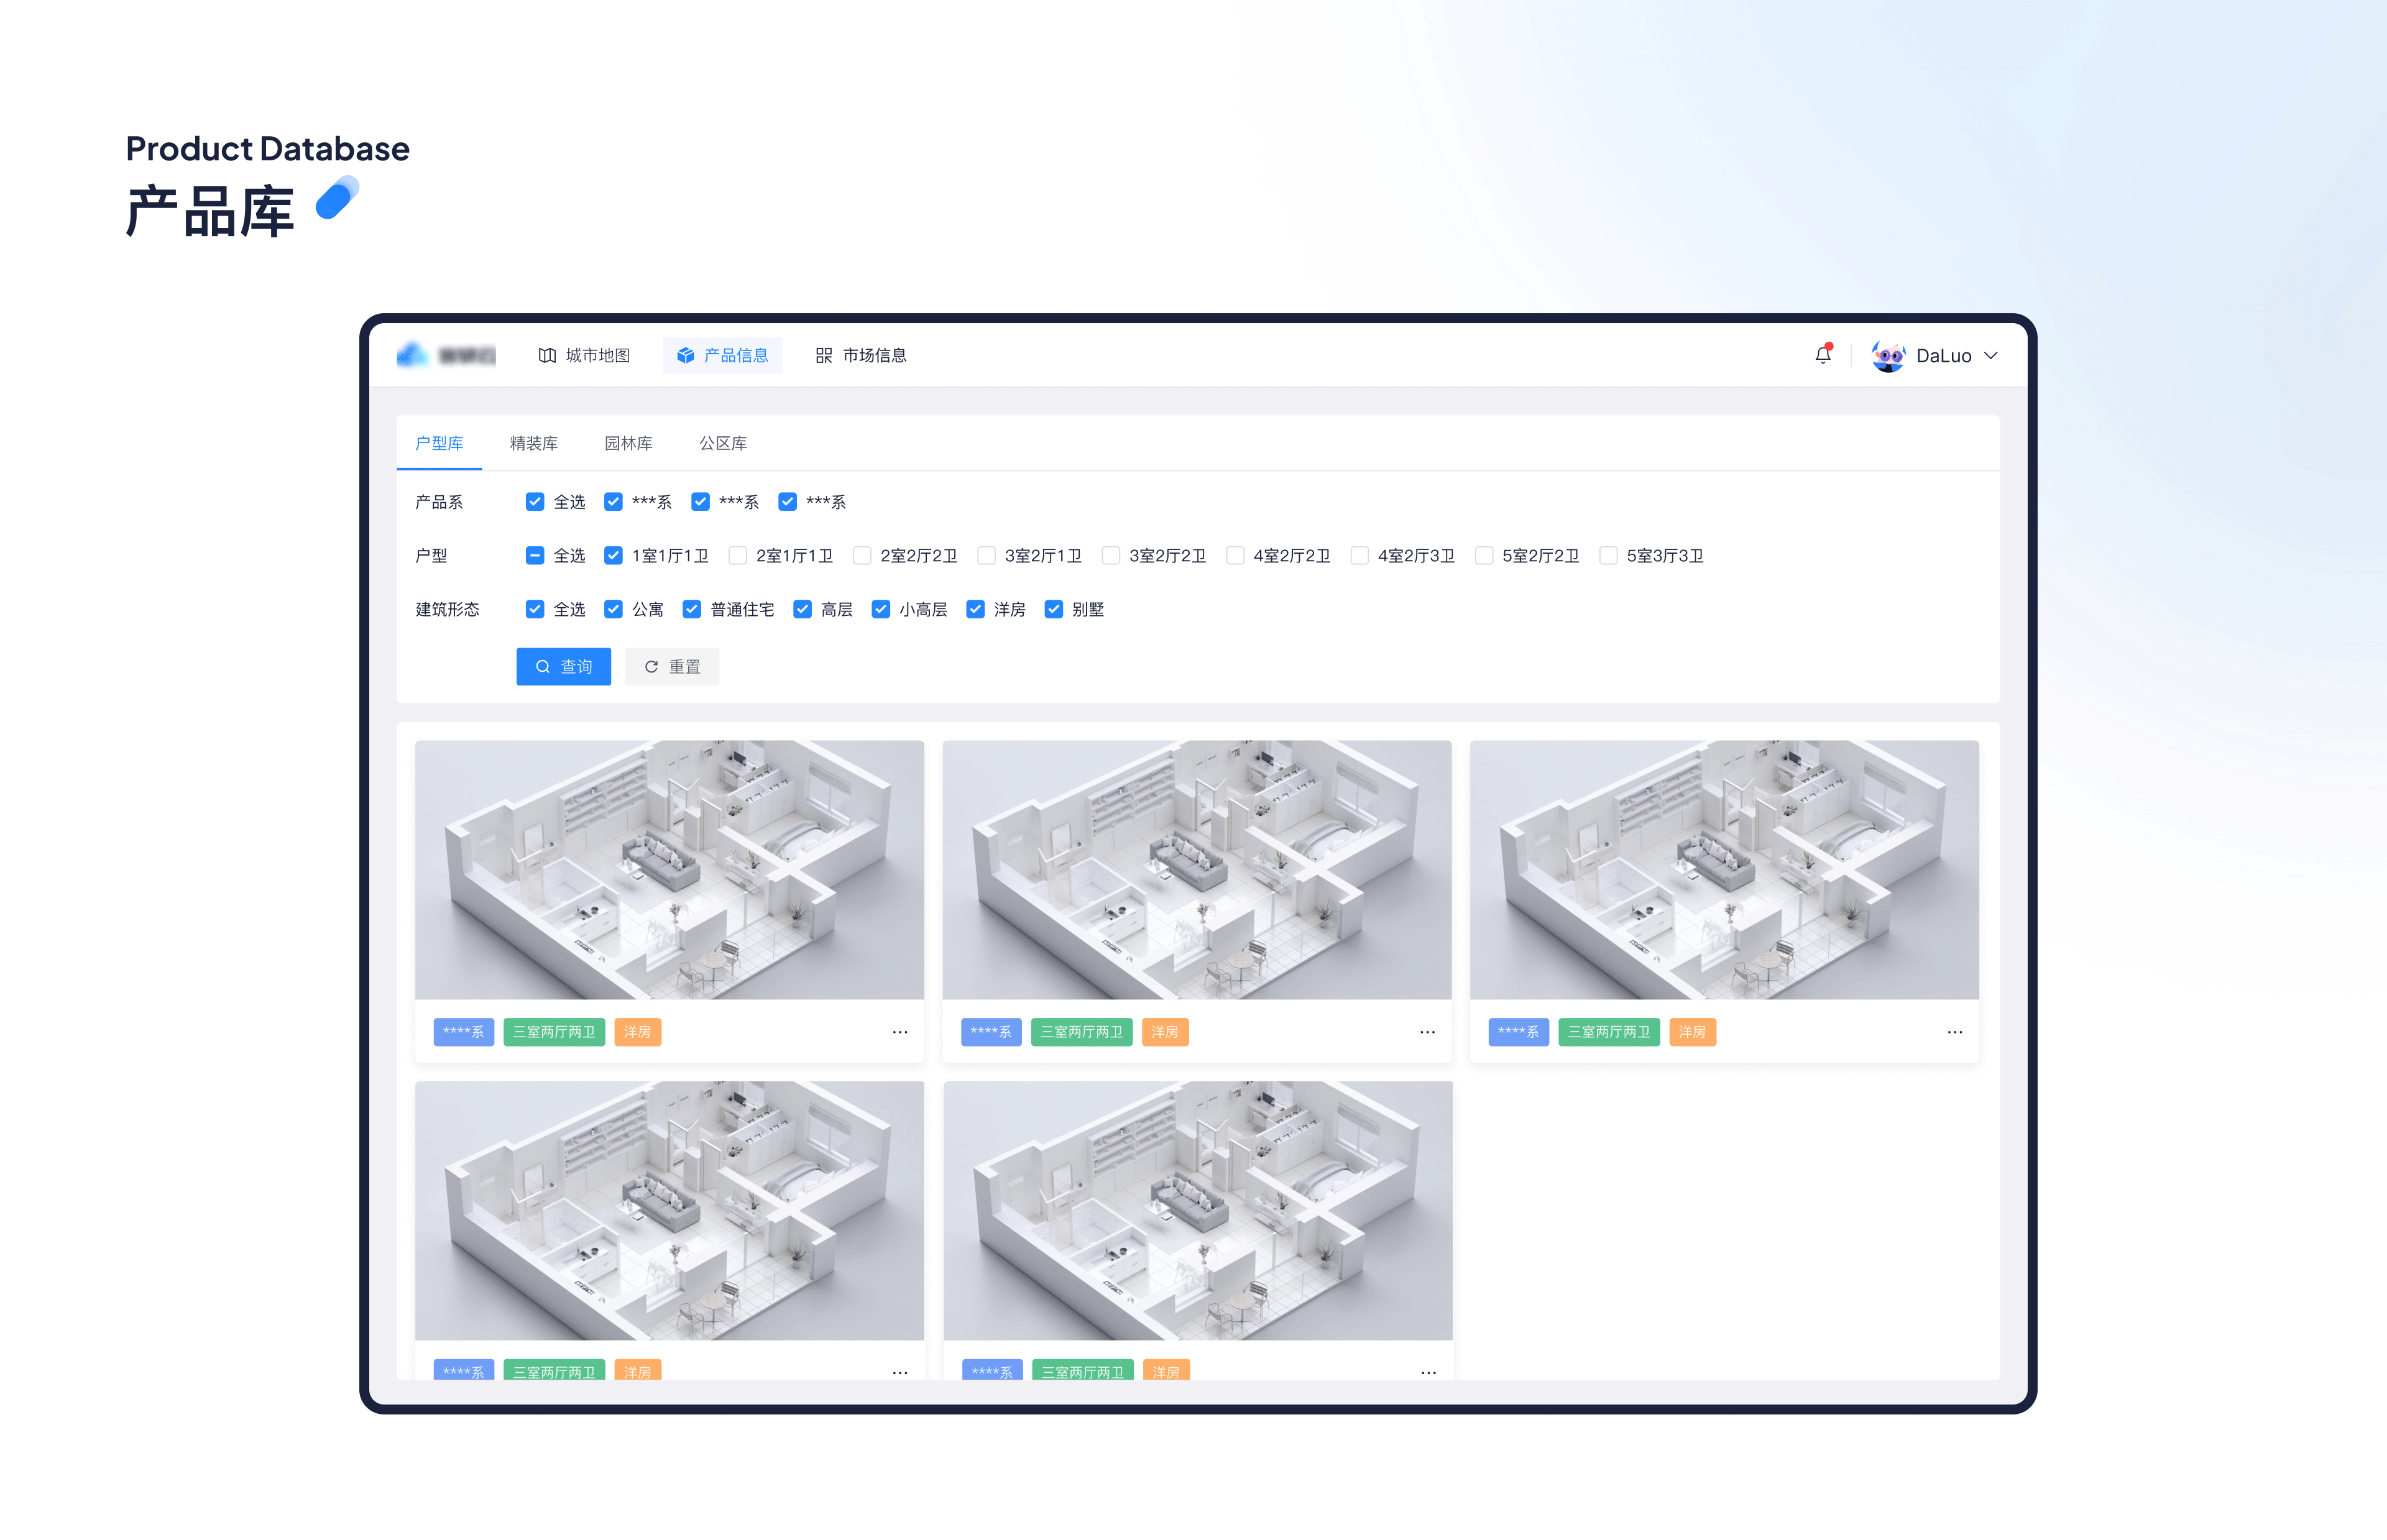Open the 产品信息 menu item

[722, 356]
